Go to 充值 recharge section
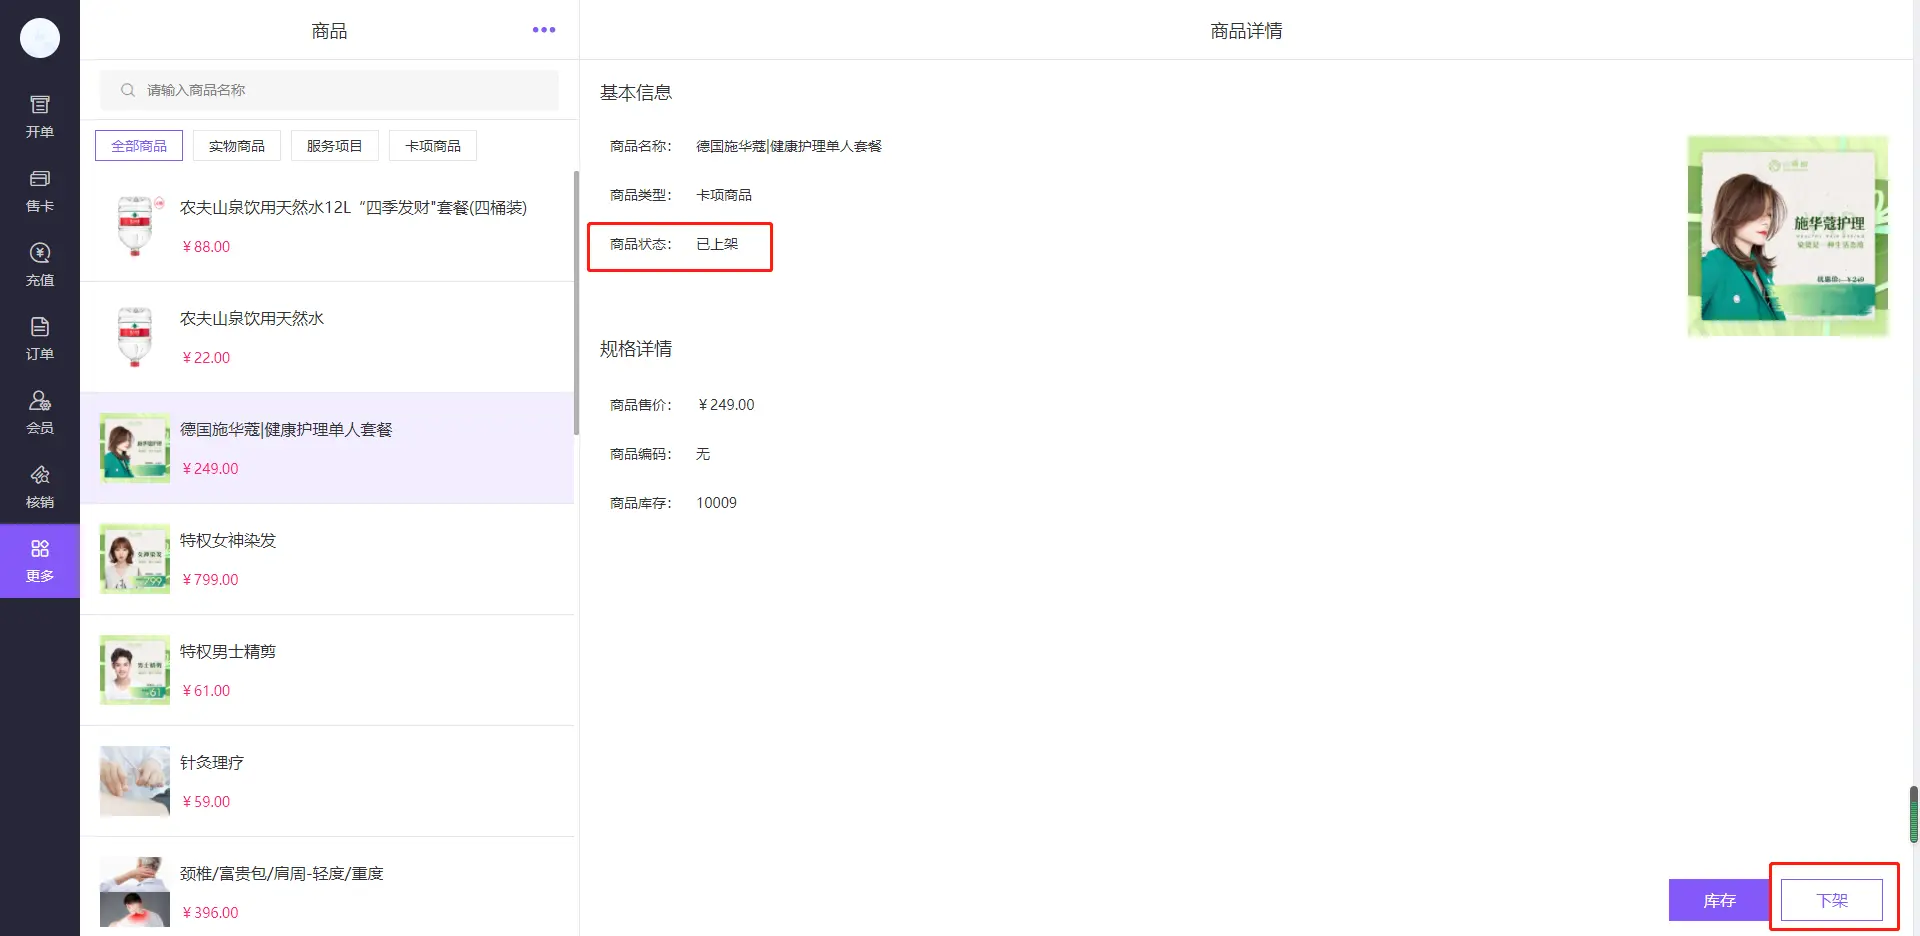 pos(40,264)
